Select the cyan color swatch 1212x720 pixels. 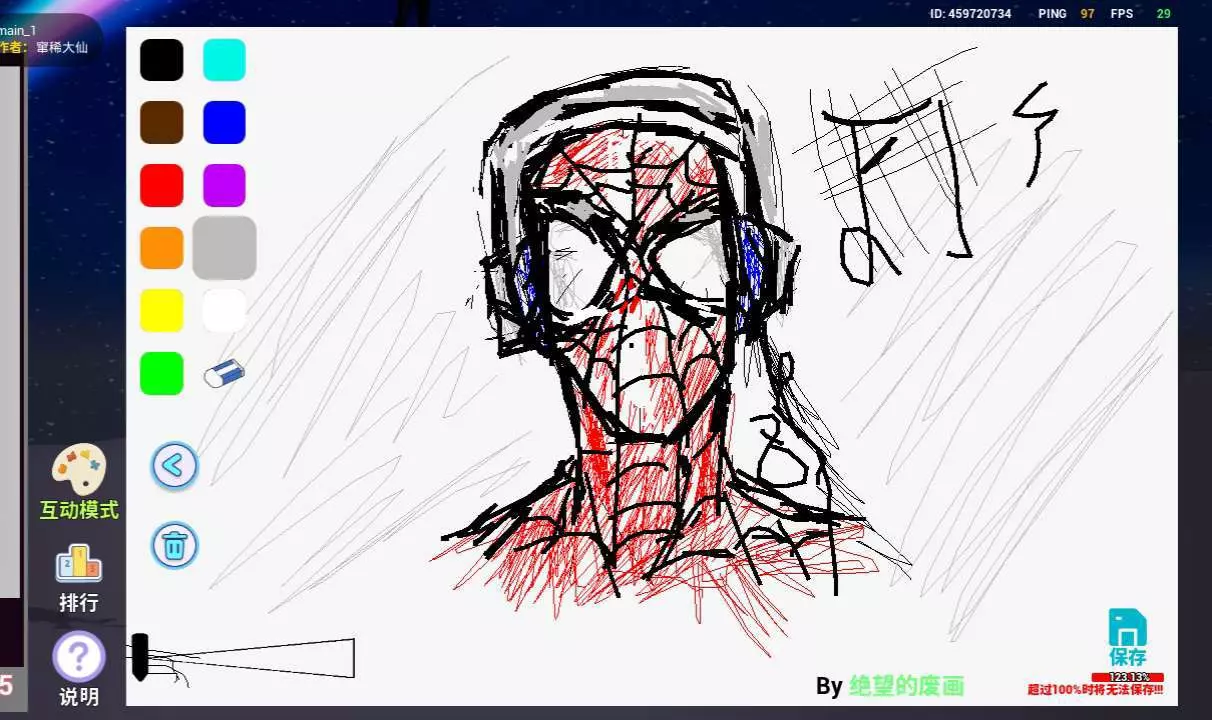[224, 60]
